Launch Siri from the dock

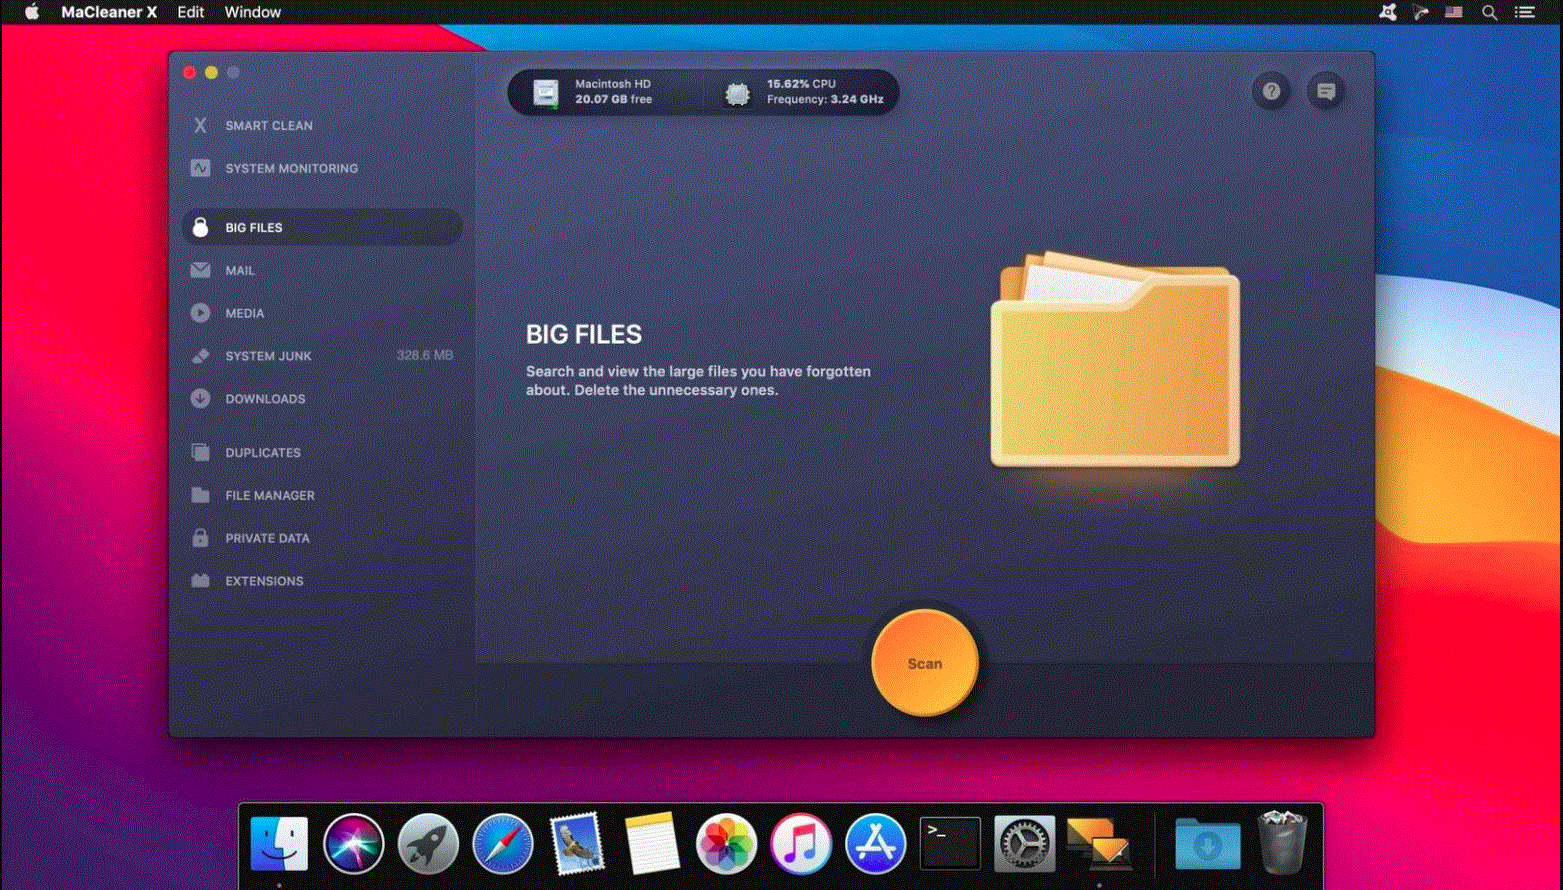coord(353,844)
